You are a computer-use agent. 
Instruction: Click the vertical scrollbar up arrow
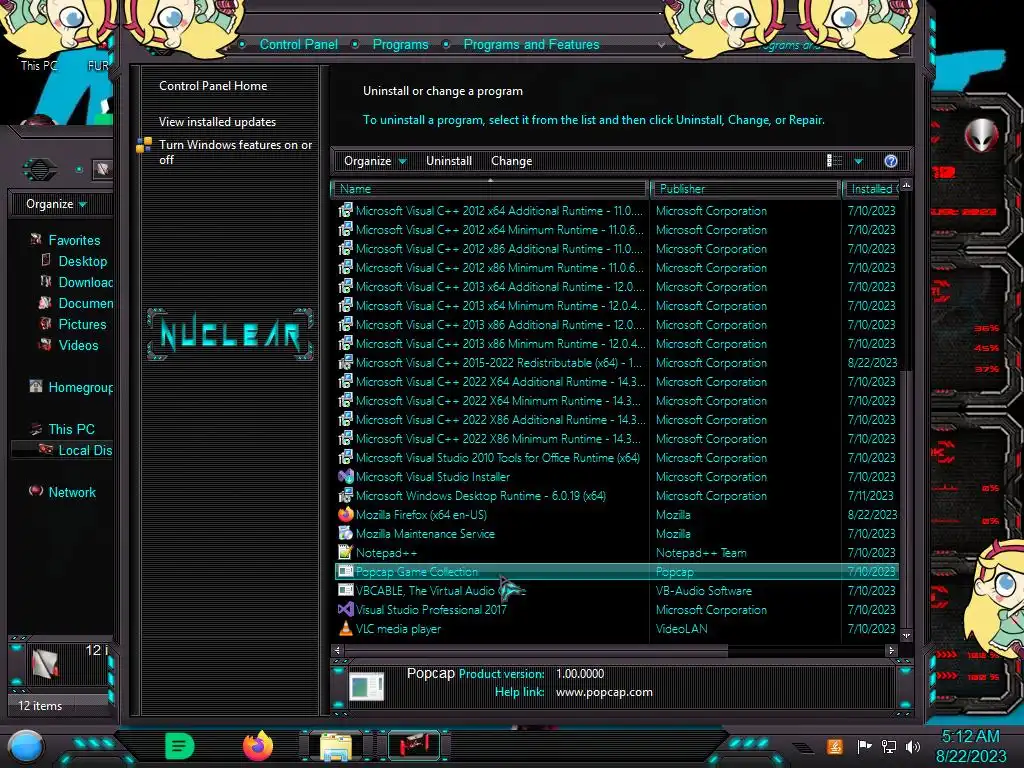(906, 186)
